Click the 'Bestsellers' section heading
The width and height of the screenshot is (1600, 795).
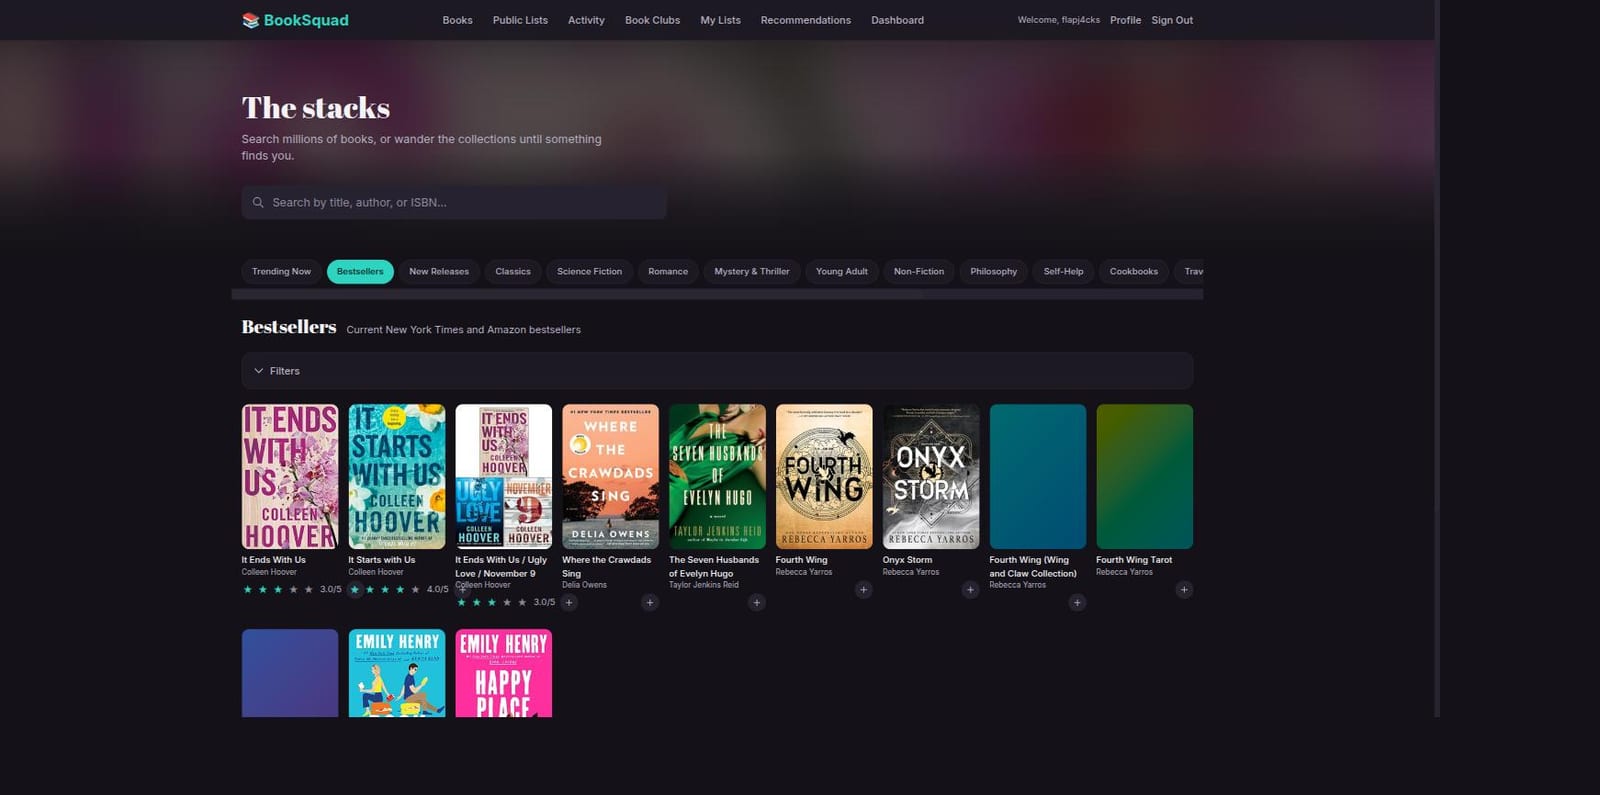pos(289,327)
